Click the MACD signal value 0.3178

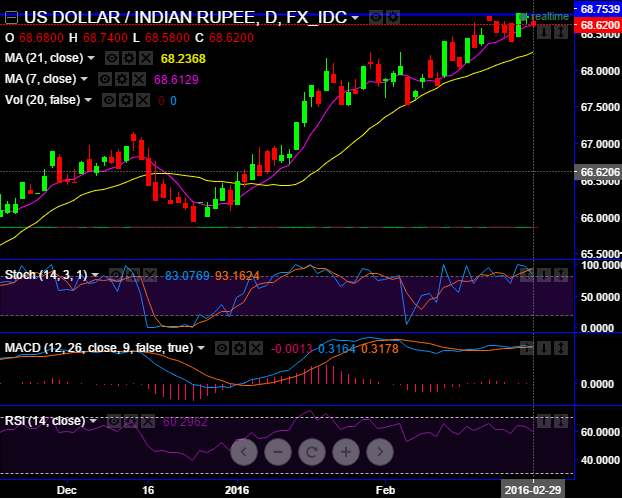click(380, 349)
